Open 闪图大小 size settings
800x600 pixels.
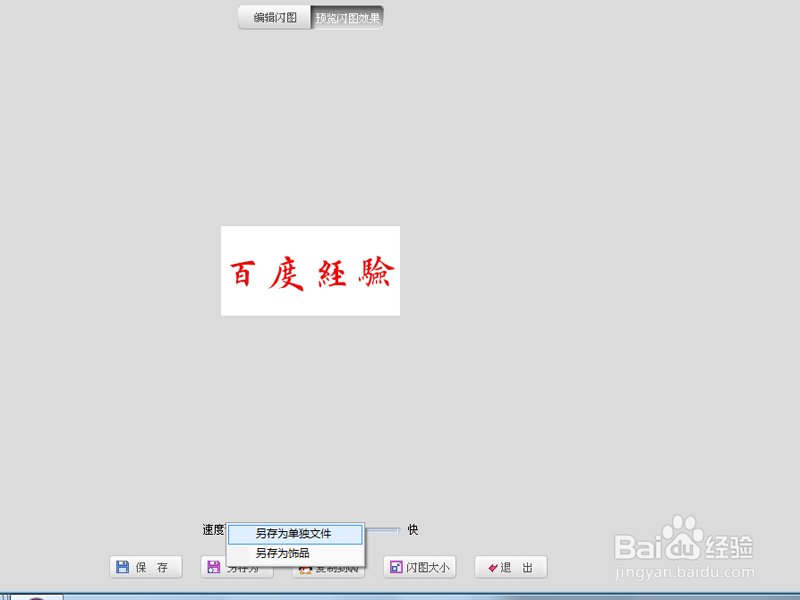(x=419, y=567)
